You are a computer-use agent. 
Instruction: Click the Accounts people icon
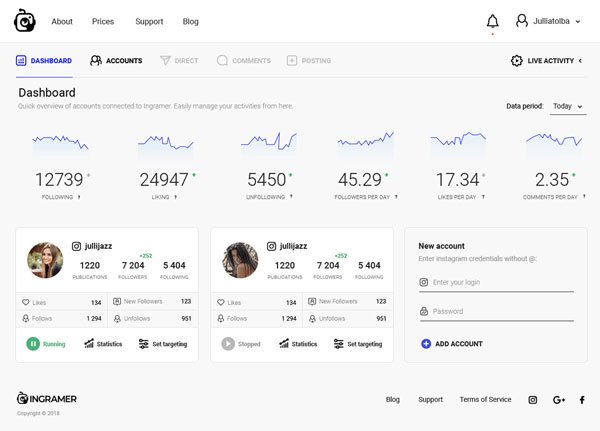pos(96,60)
